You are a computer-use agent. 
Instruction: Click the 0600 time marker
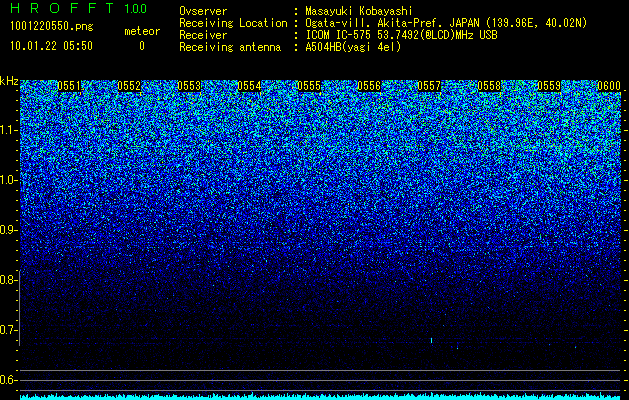(609, 86)
